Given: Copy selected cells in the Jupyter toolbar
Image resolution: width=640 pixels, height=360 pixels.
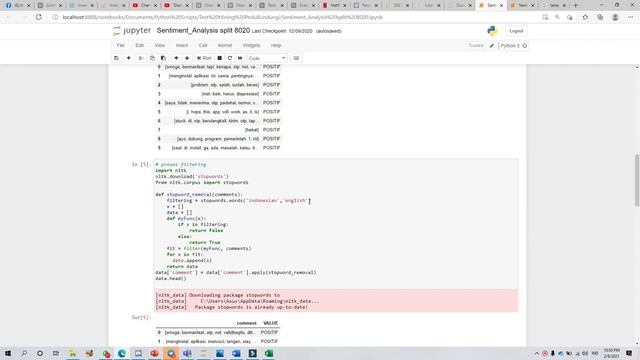Looking at the screenshot, I should [152, 58].
